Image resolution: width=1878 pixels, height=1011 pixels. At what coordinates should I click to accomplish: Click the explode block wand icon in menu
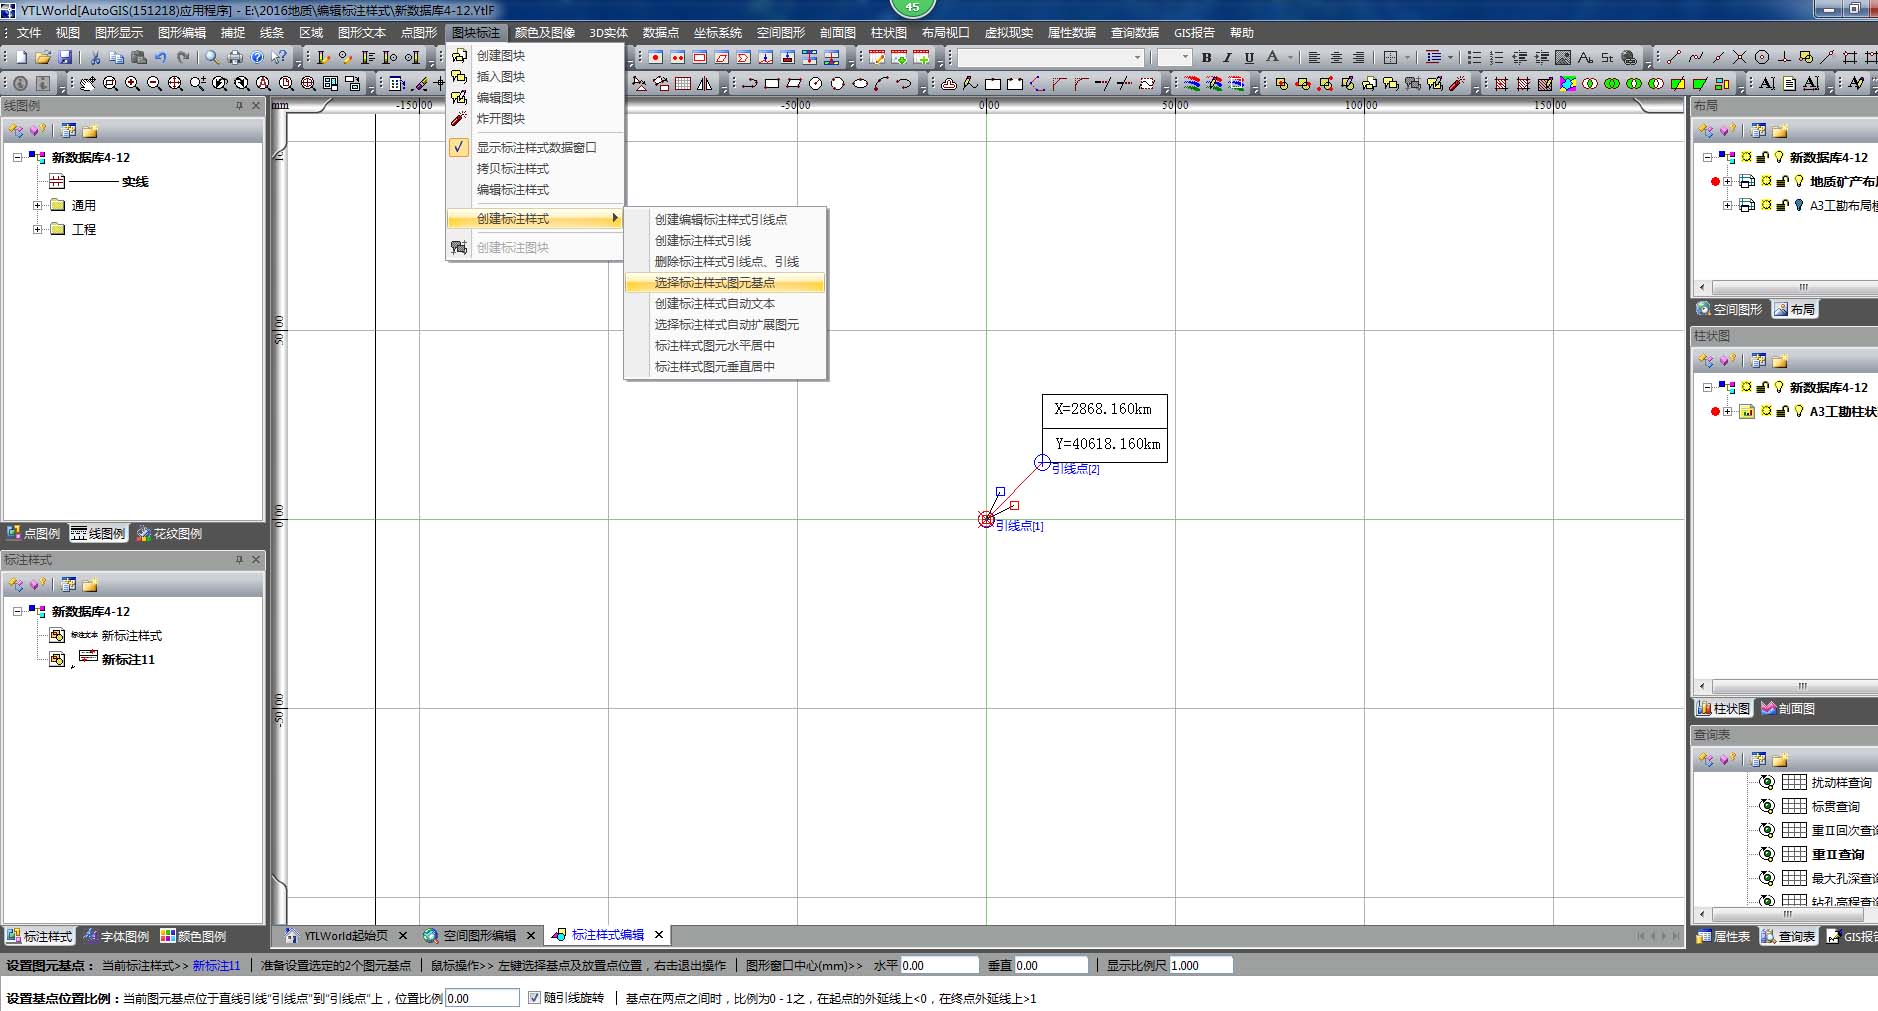459,118
